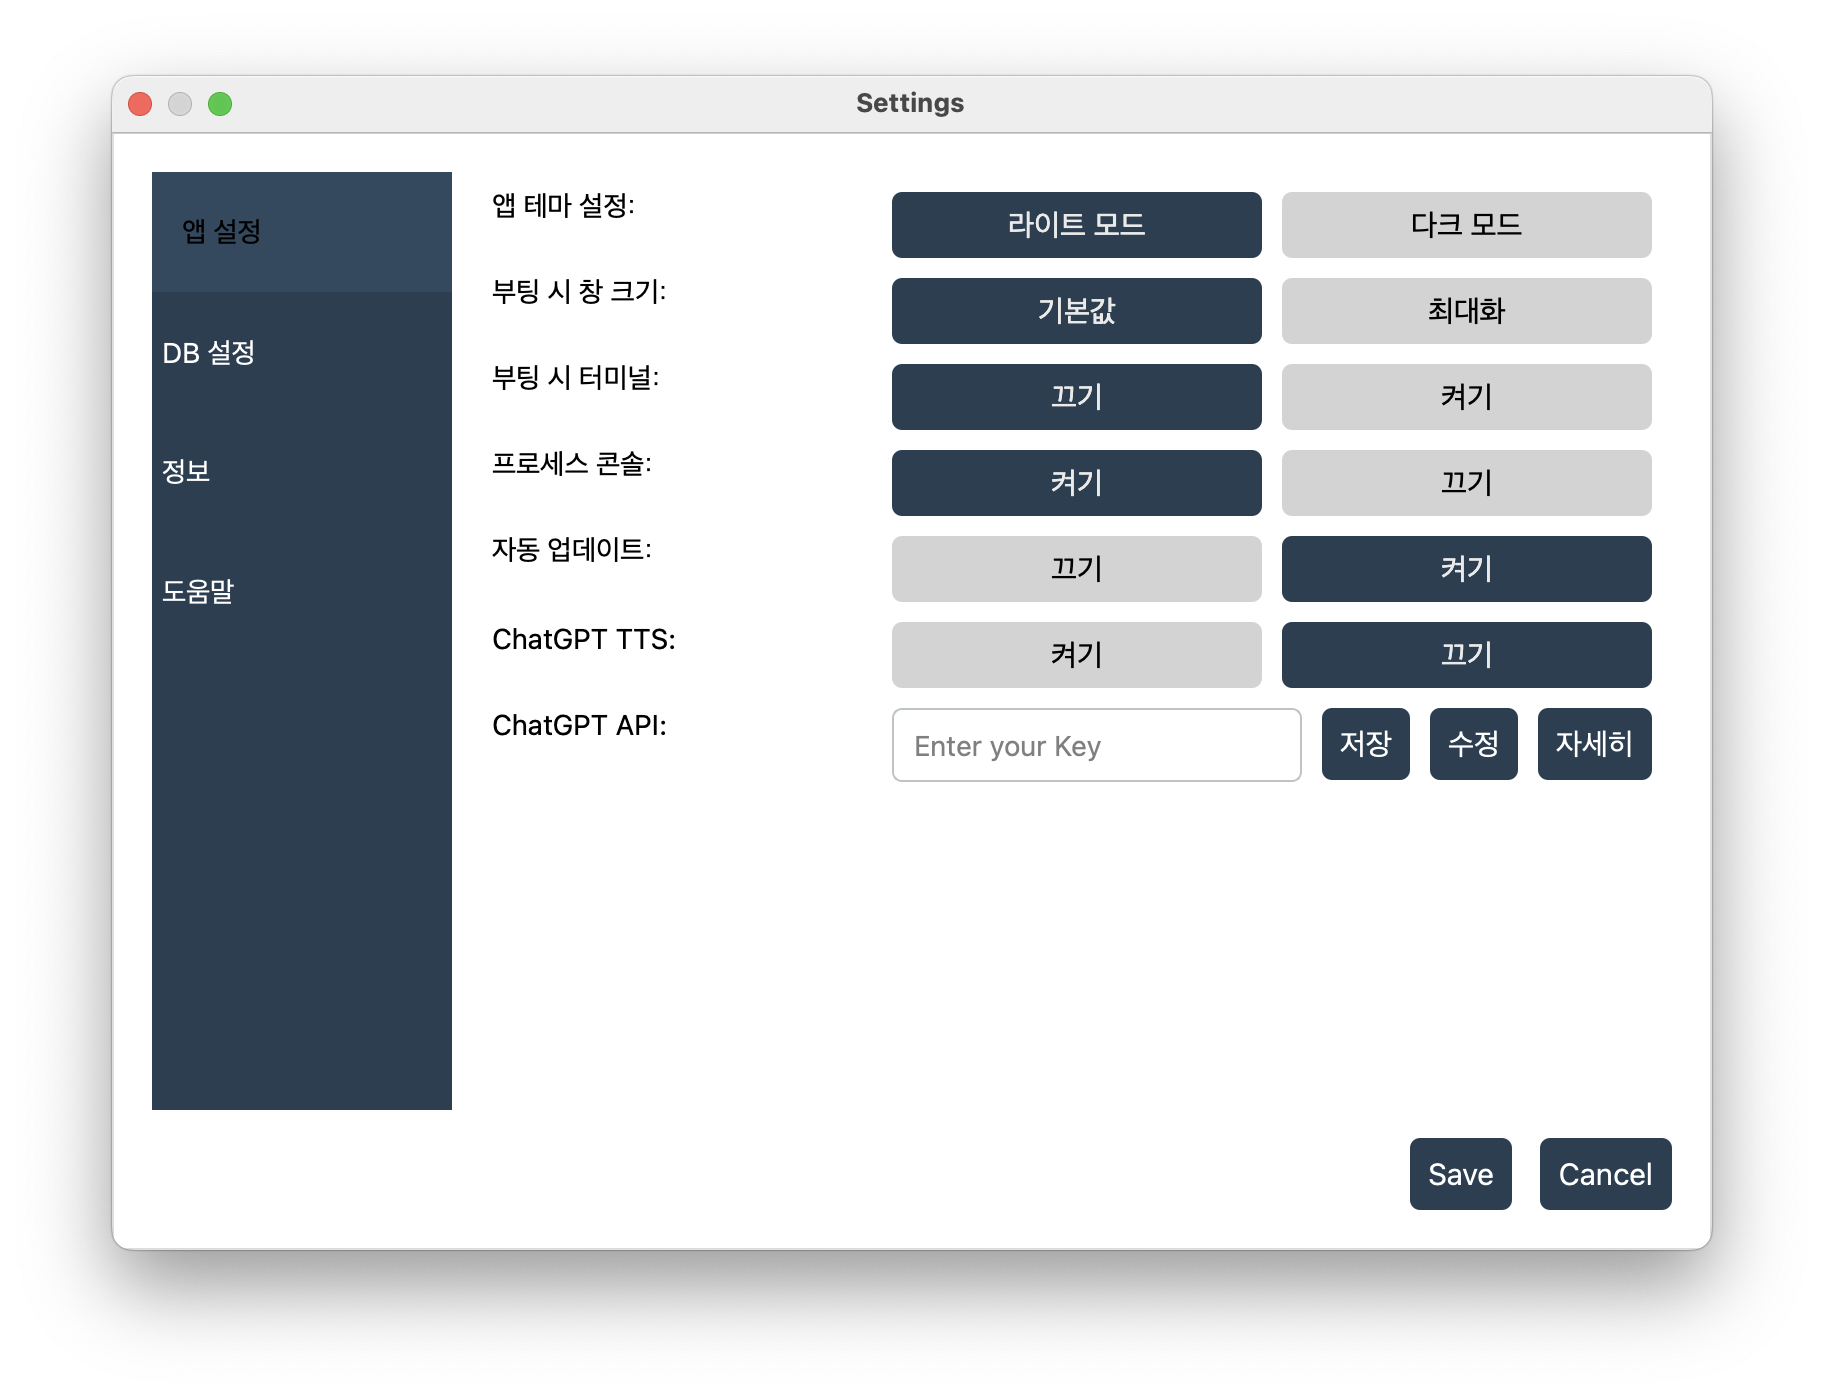1824x1398 pixels.
Task: Click the 자동 업데이트: label
Action: (x=571, y=550)
